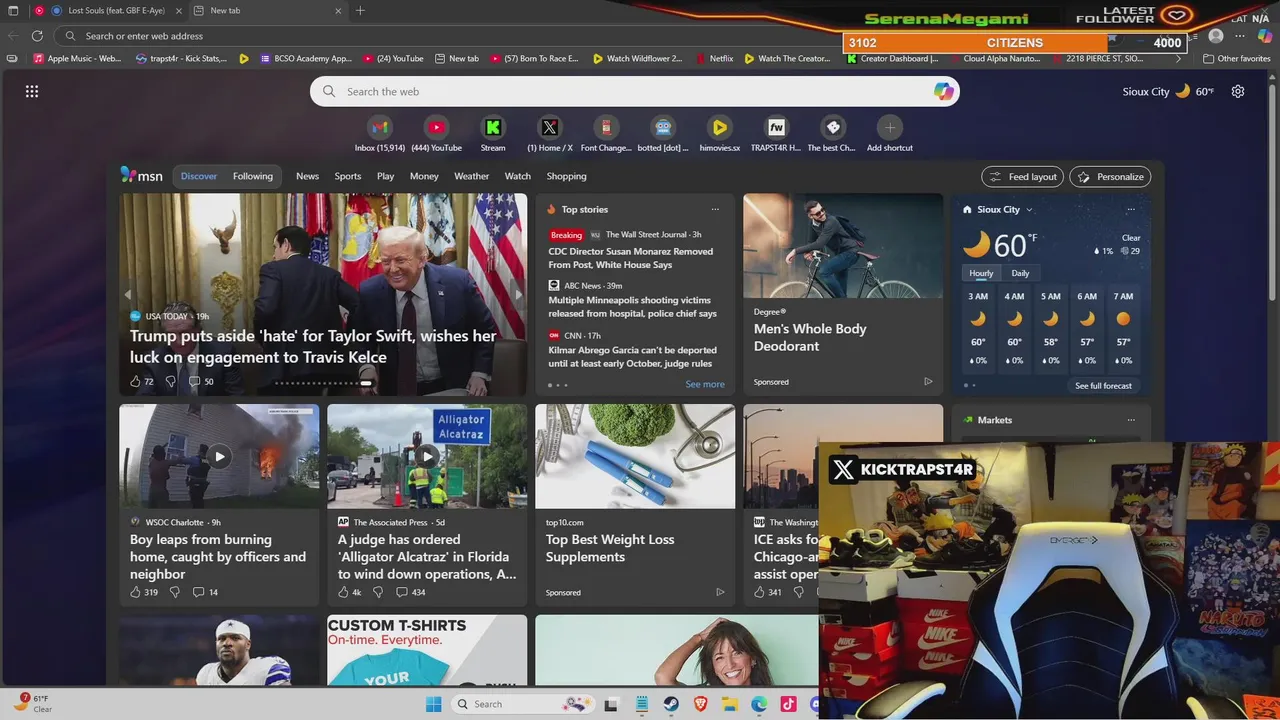Open the YouTube (444) shortcut tile

point(436,127)
